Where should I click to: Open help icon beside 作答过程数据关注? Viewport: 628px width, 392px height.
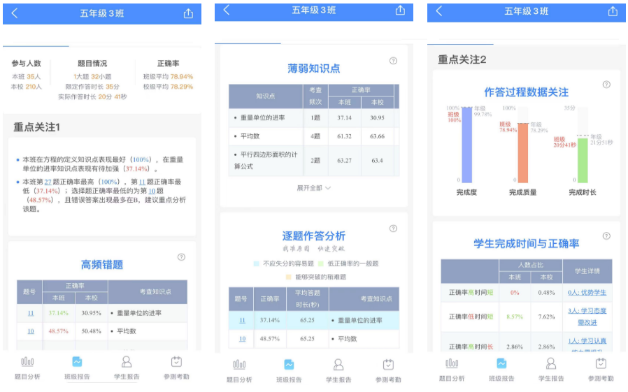[606, 84]
